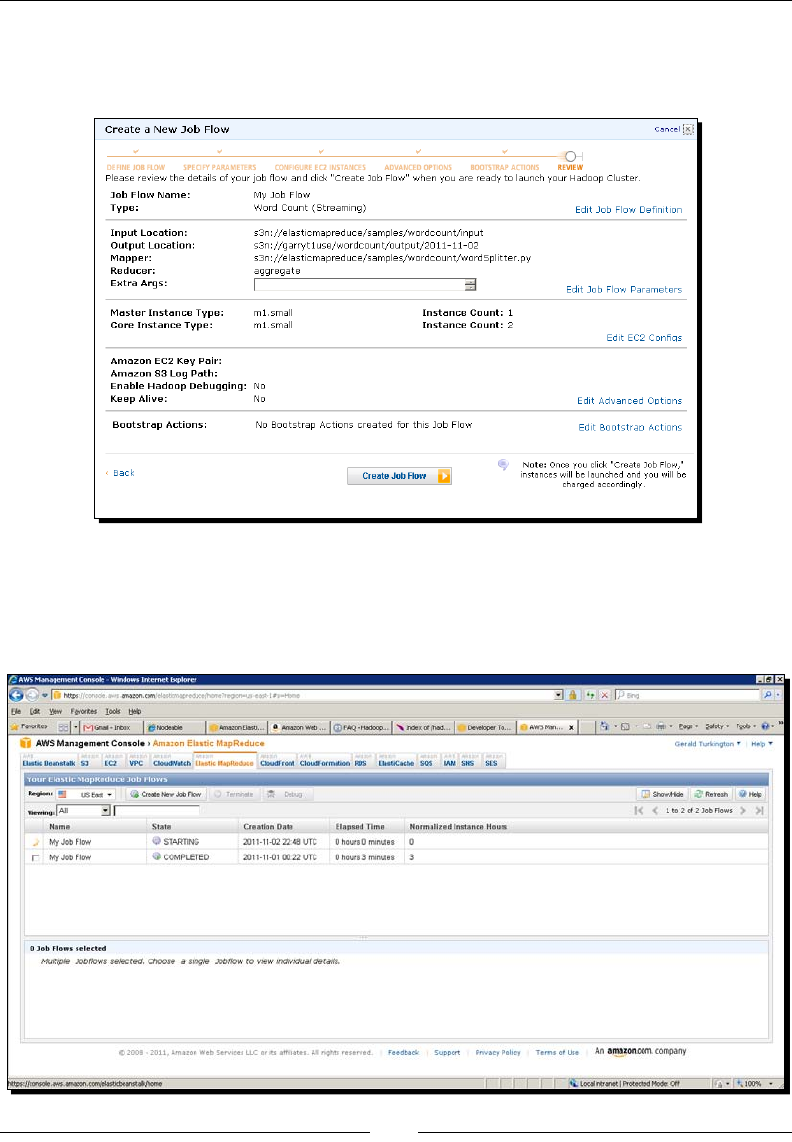
Task: Open Edit Bootstrap Actions link
Action: (630, 428)
